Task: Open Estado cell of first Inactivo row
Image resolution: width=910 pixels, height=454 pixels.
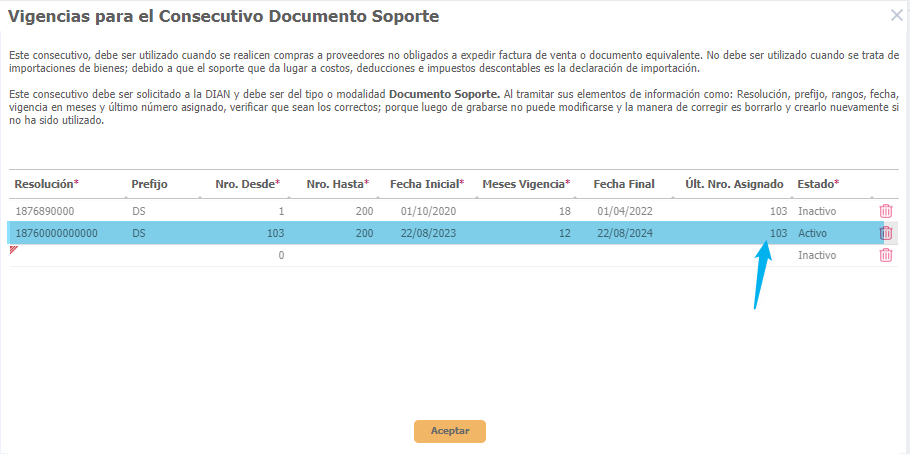Action: coord(830,211)
